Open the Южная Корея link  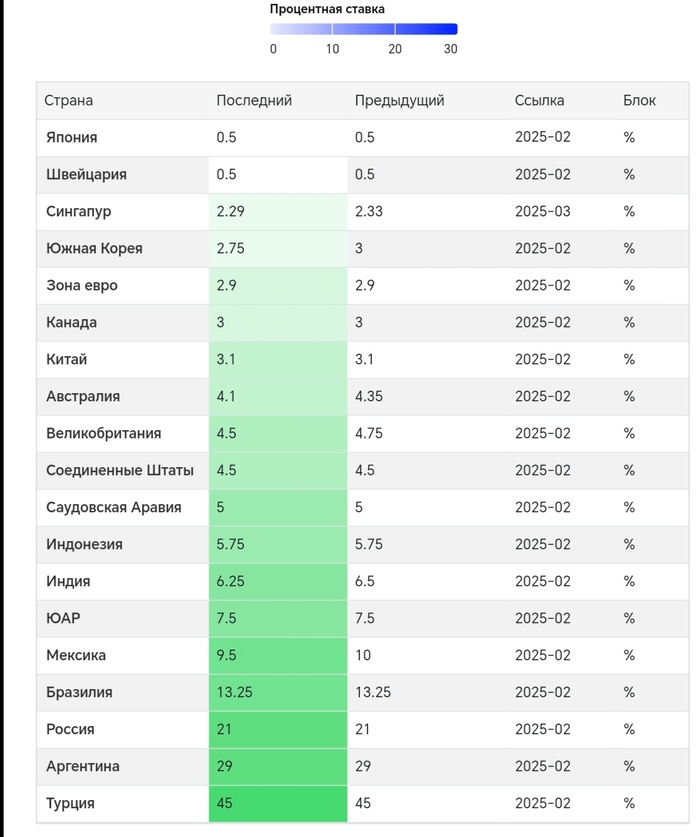click(x=94, y=248)
